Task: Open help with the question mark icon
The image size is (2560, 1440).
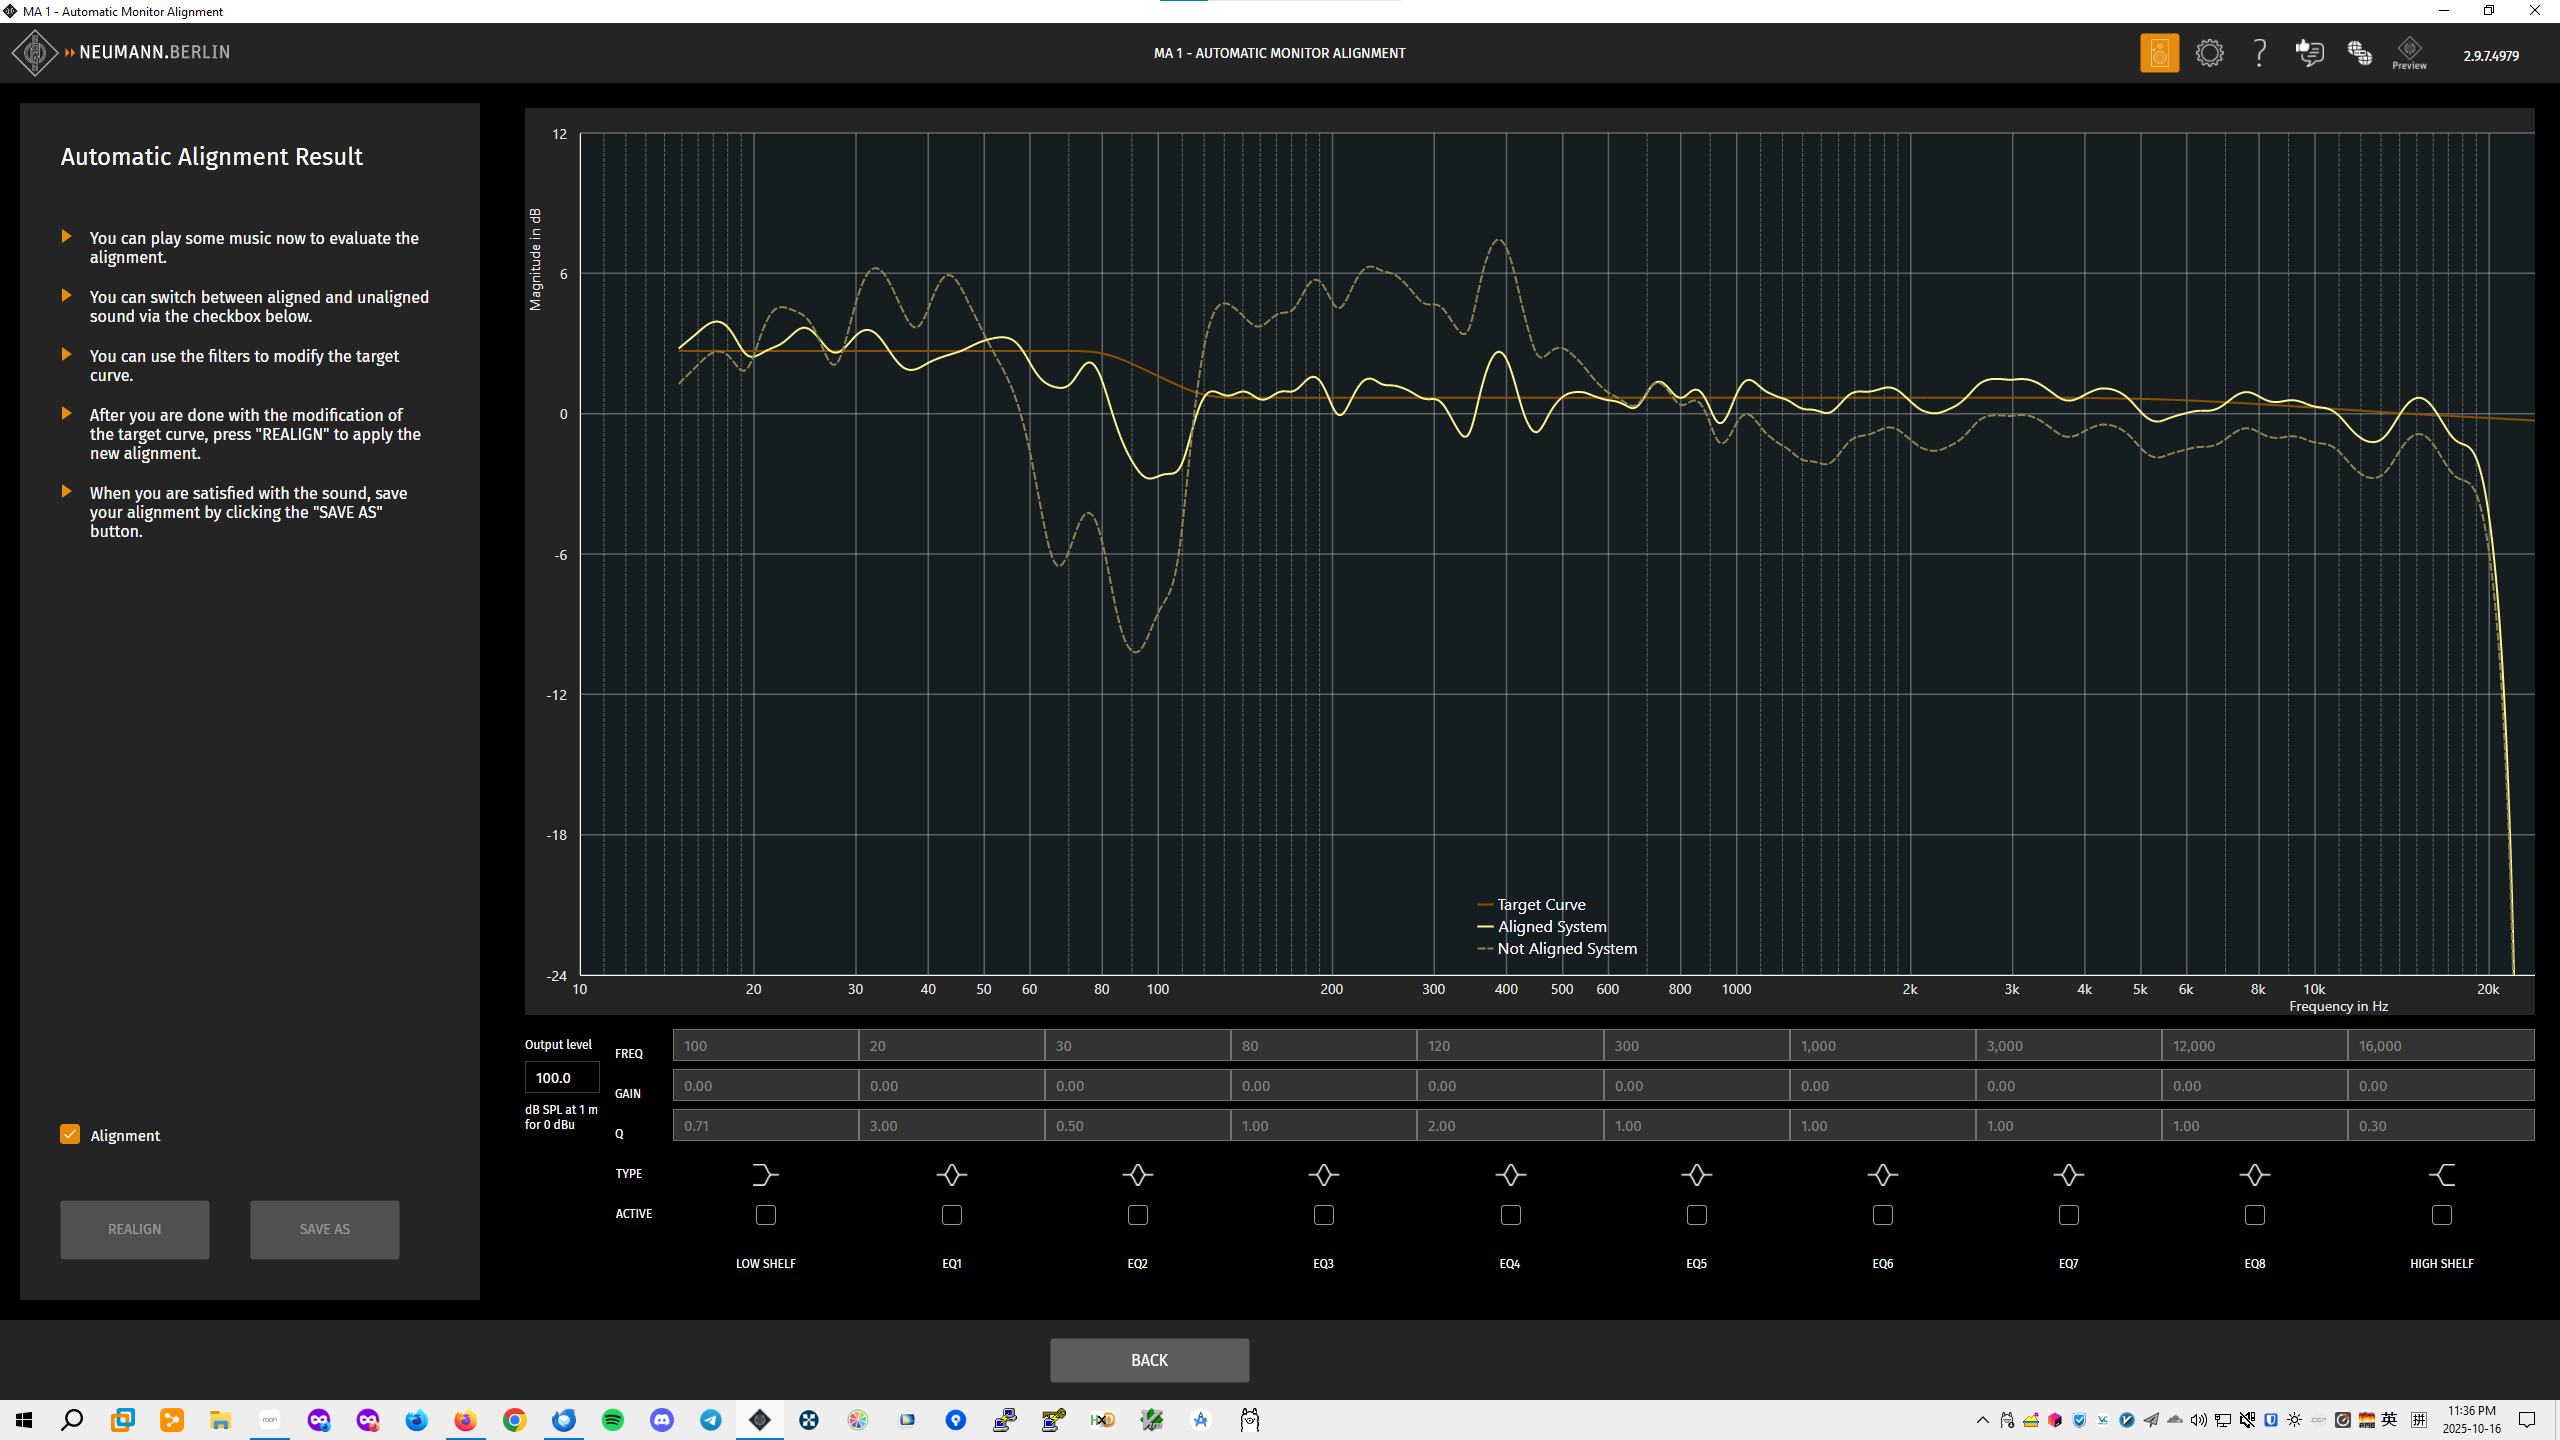Action: coord(2259,53)
